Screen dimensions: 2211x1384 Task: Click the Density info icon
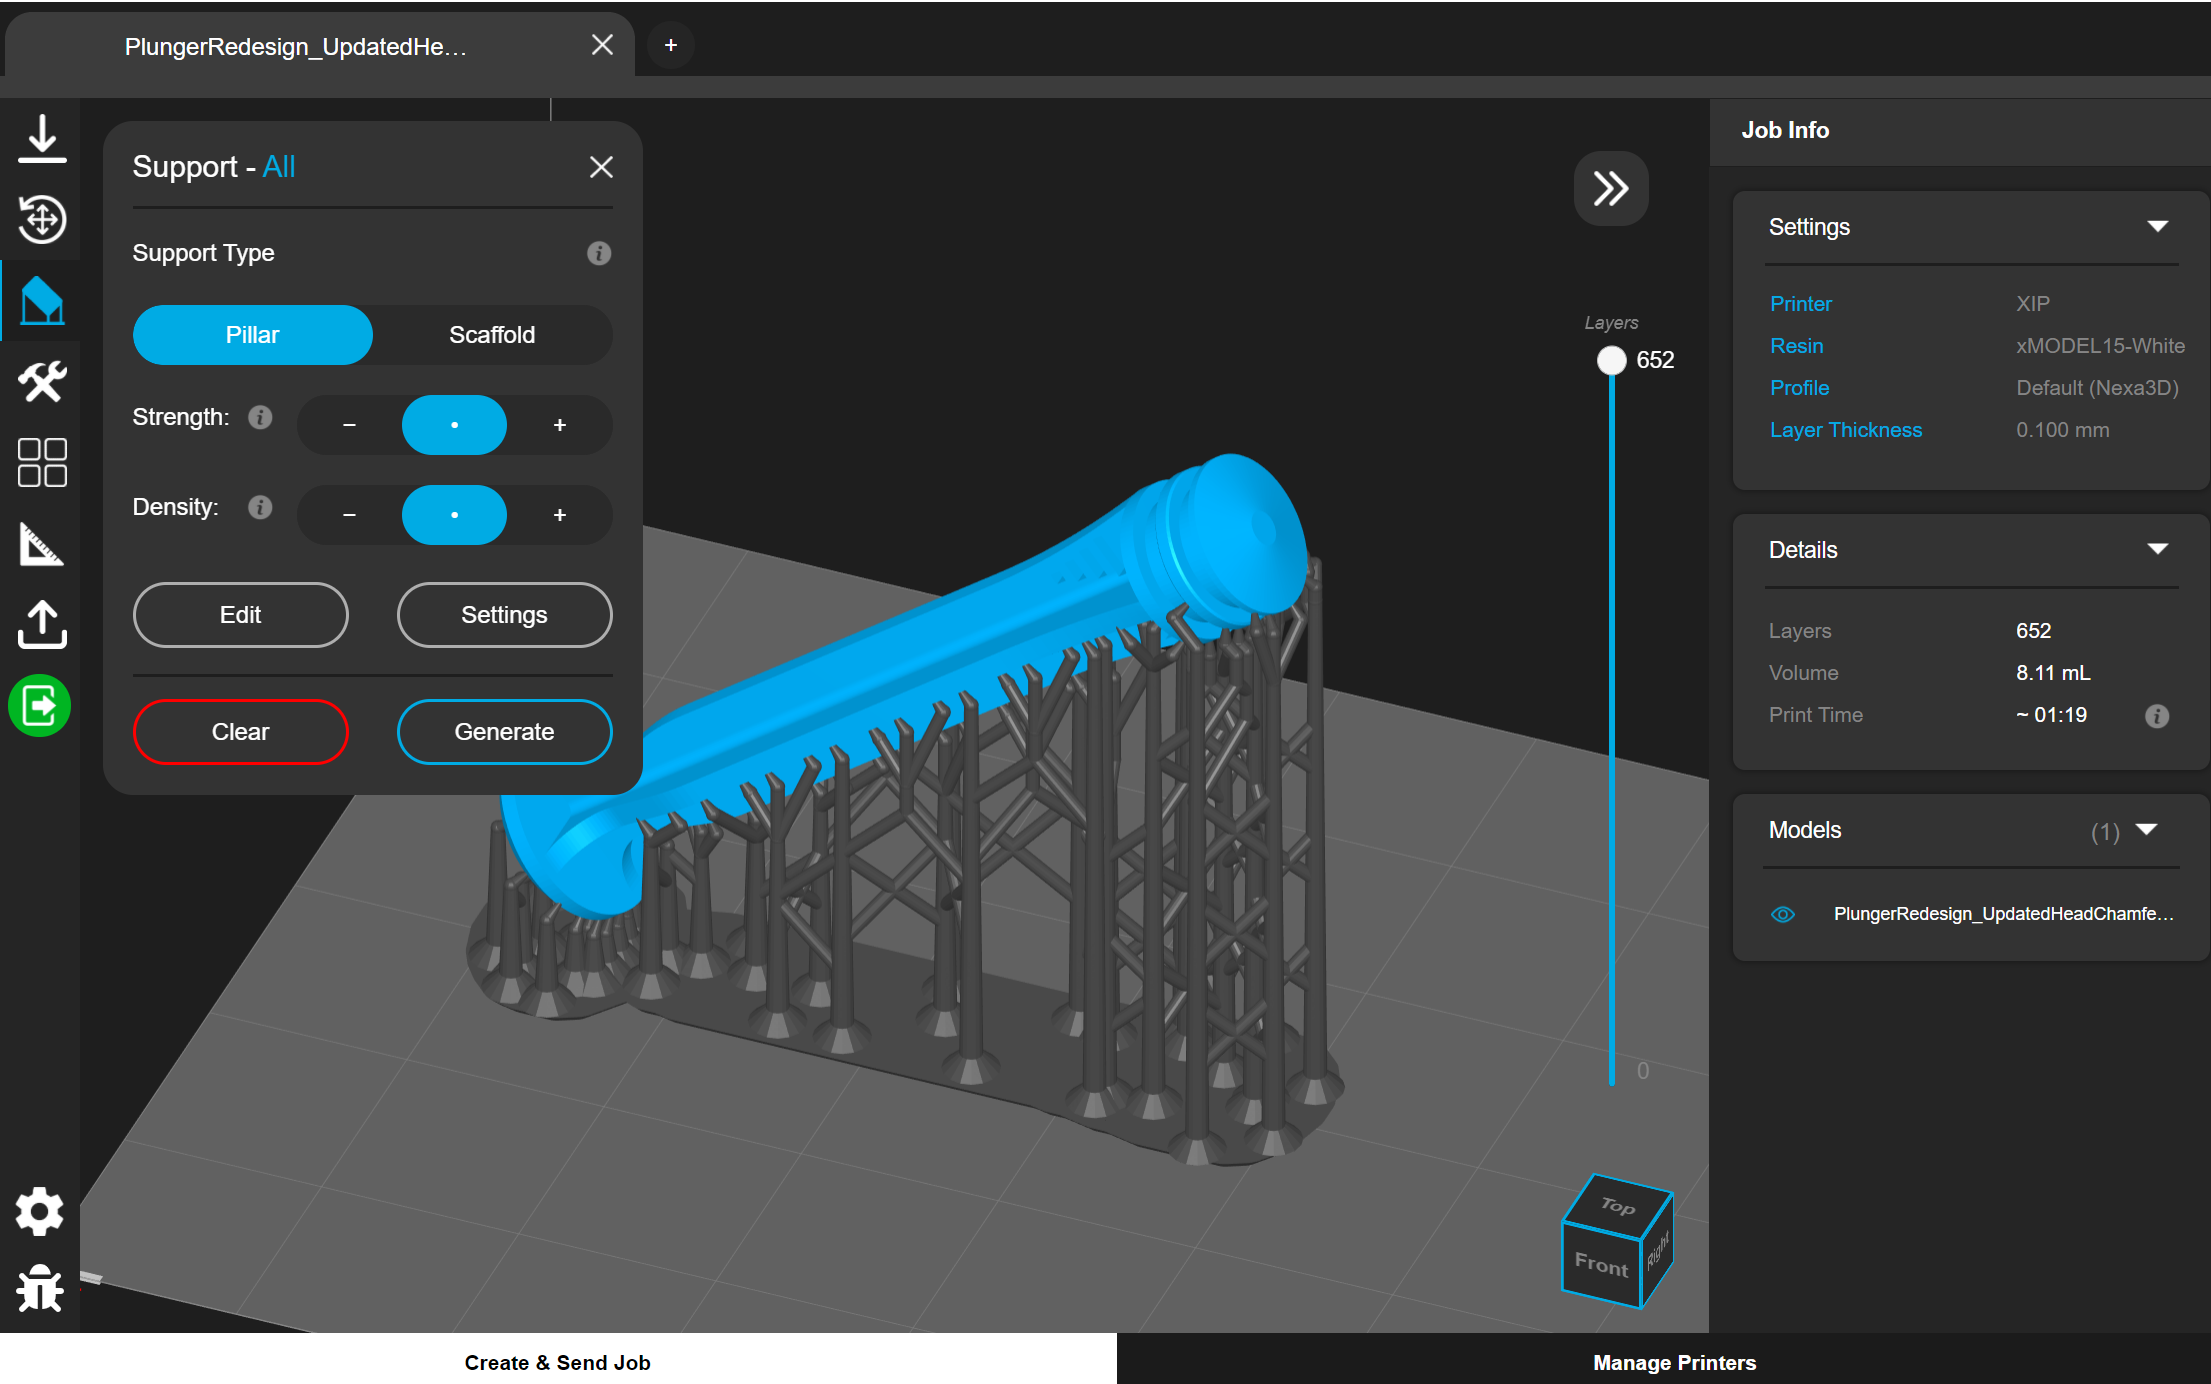click(260, 507)
